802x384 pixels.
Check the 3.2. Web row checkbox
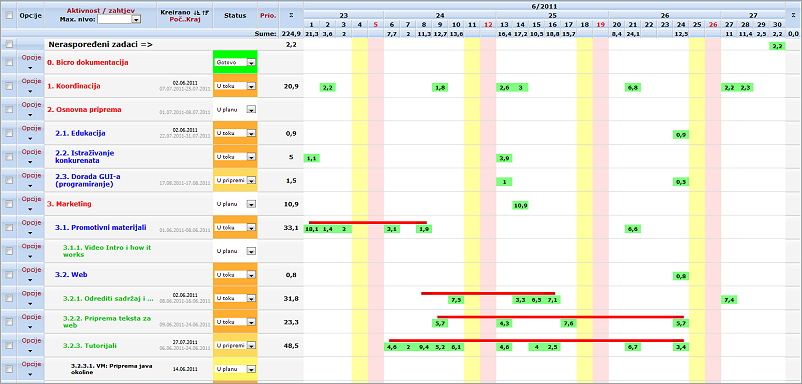click(8, 275)
